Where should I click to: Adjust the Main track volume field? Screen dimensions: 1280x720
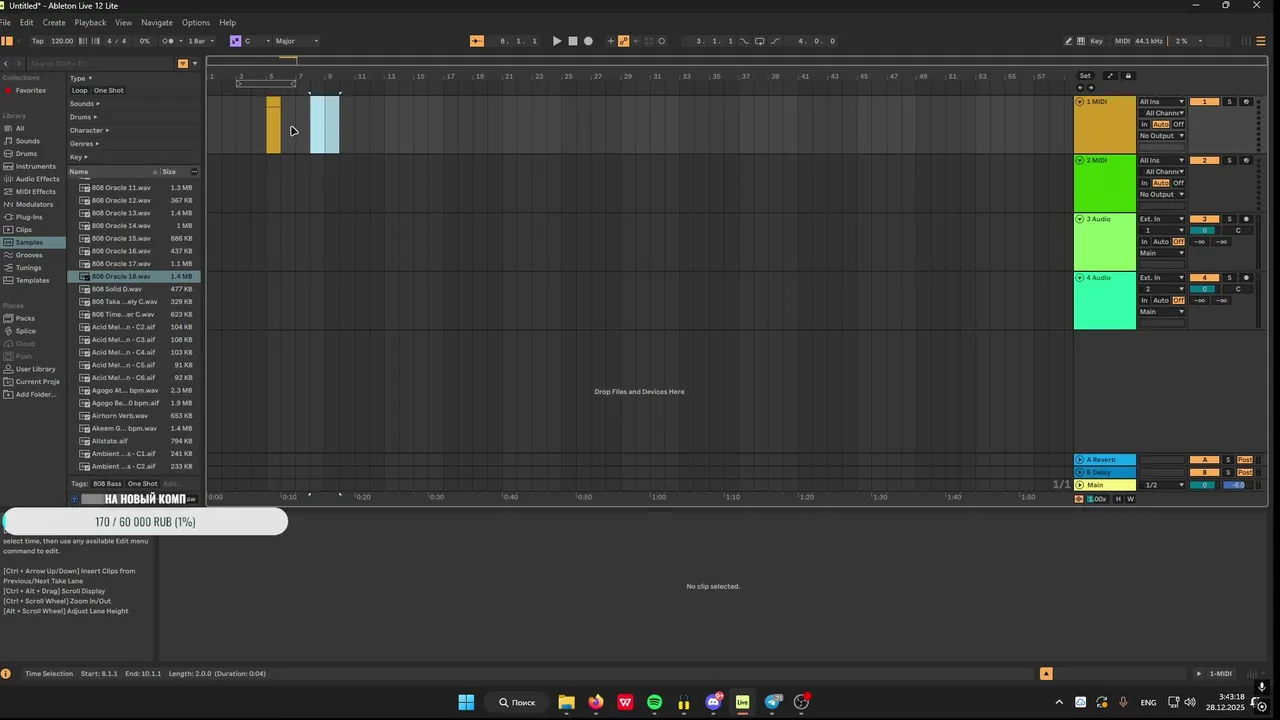coord(1204,485)
